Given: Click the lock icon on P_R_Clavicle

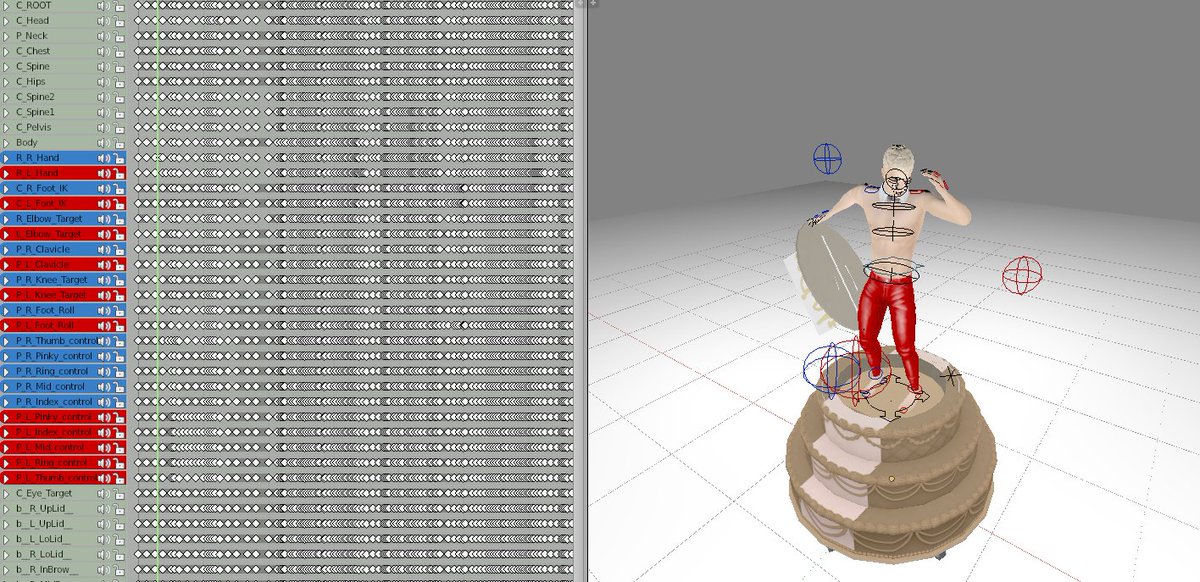Looking at the screenshot, I should (x=119, y=249).
